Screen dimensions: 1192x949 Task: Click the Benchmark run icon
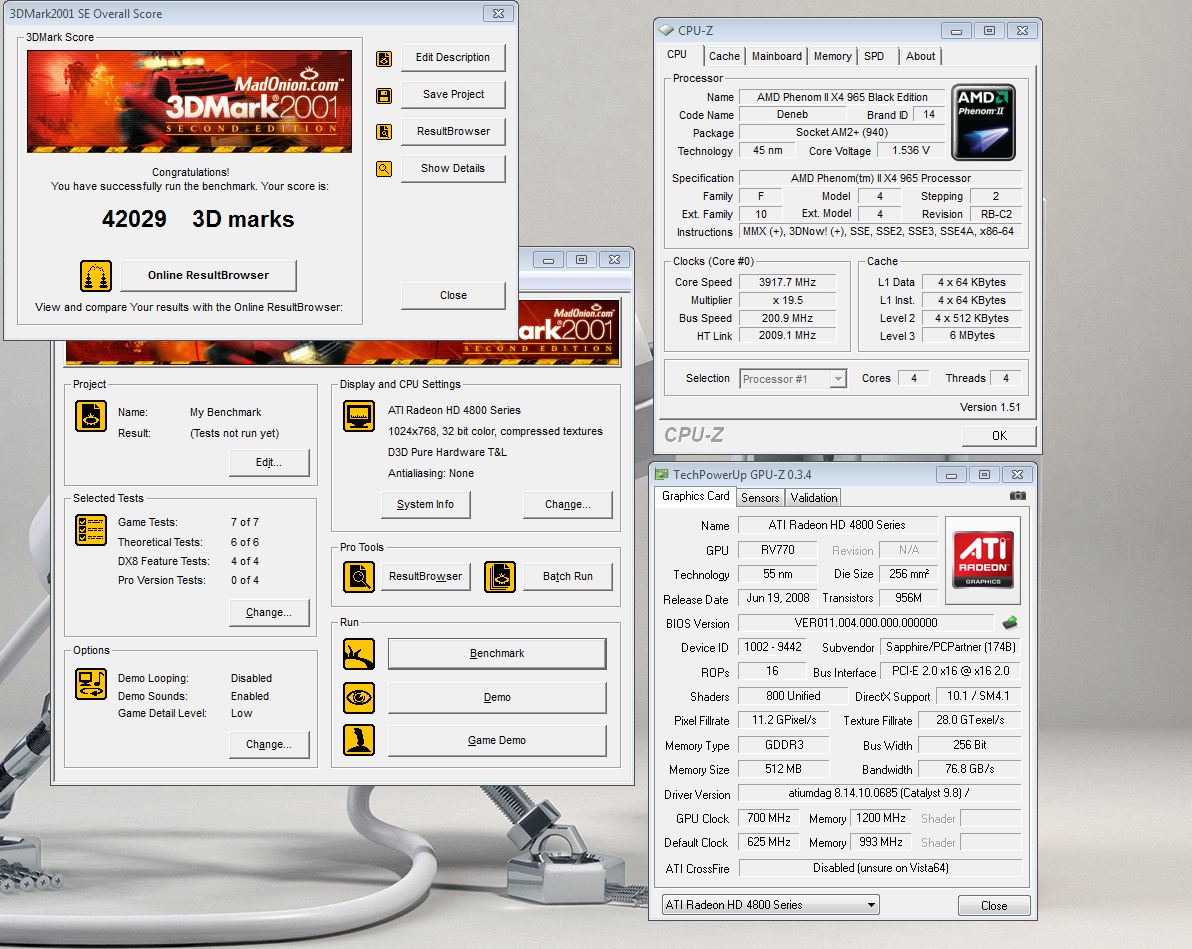359,654
